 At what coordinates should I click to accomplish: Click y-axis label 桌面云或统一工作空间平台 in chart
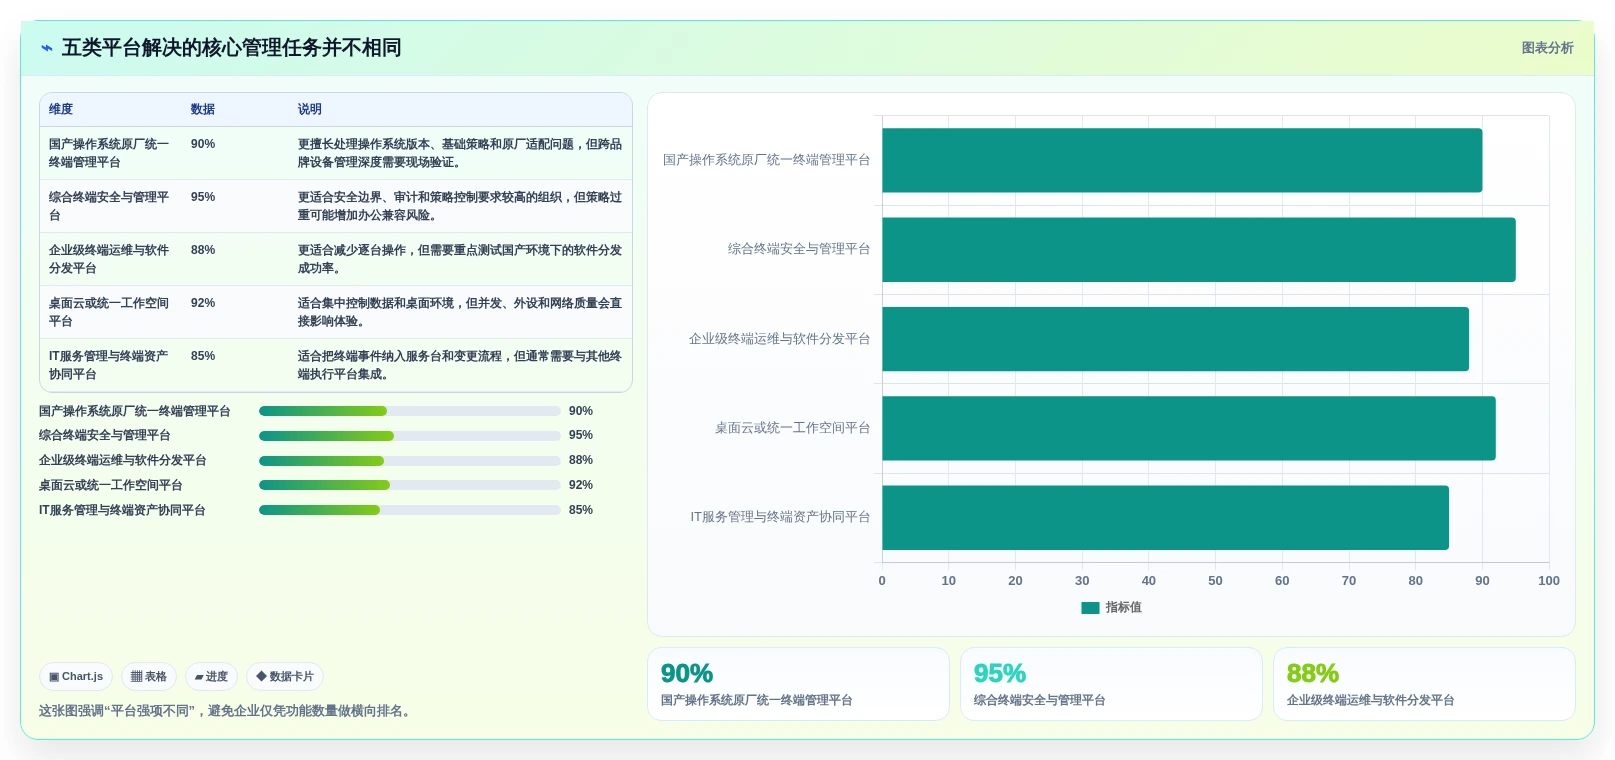pyautogui.click(x=792, y=428)
